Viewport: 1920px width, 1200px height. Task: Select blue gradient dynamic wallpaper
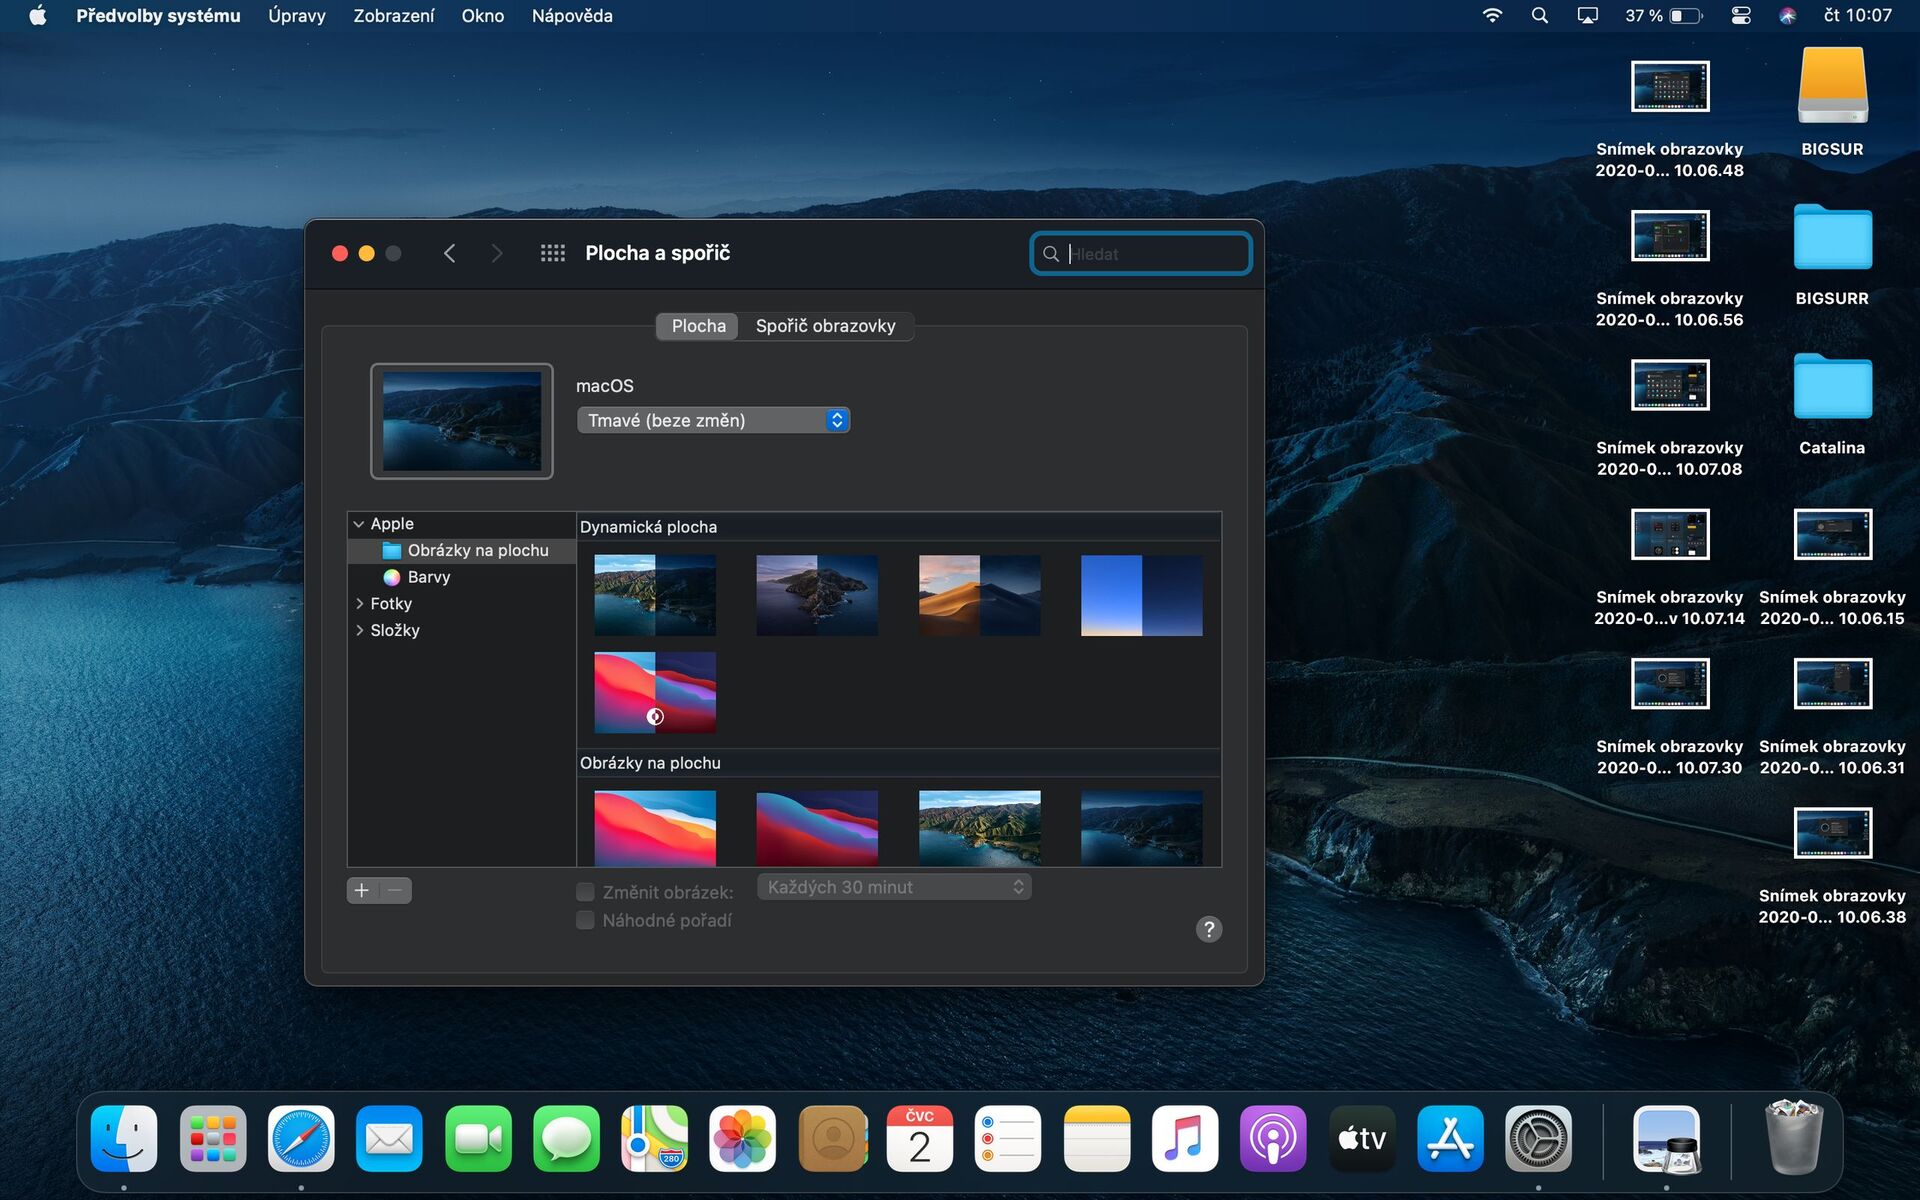click(1141, 595)
